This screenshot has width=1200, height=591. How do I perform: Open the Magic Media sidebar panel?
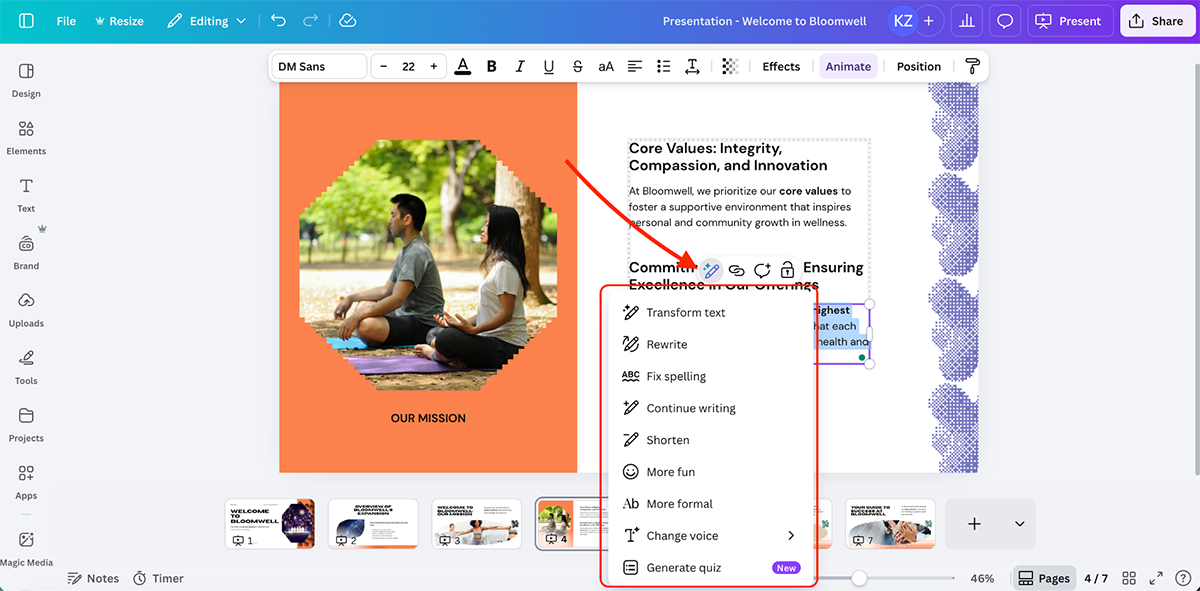point(27,548)
